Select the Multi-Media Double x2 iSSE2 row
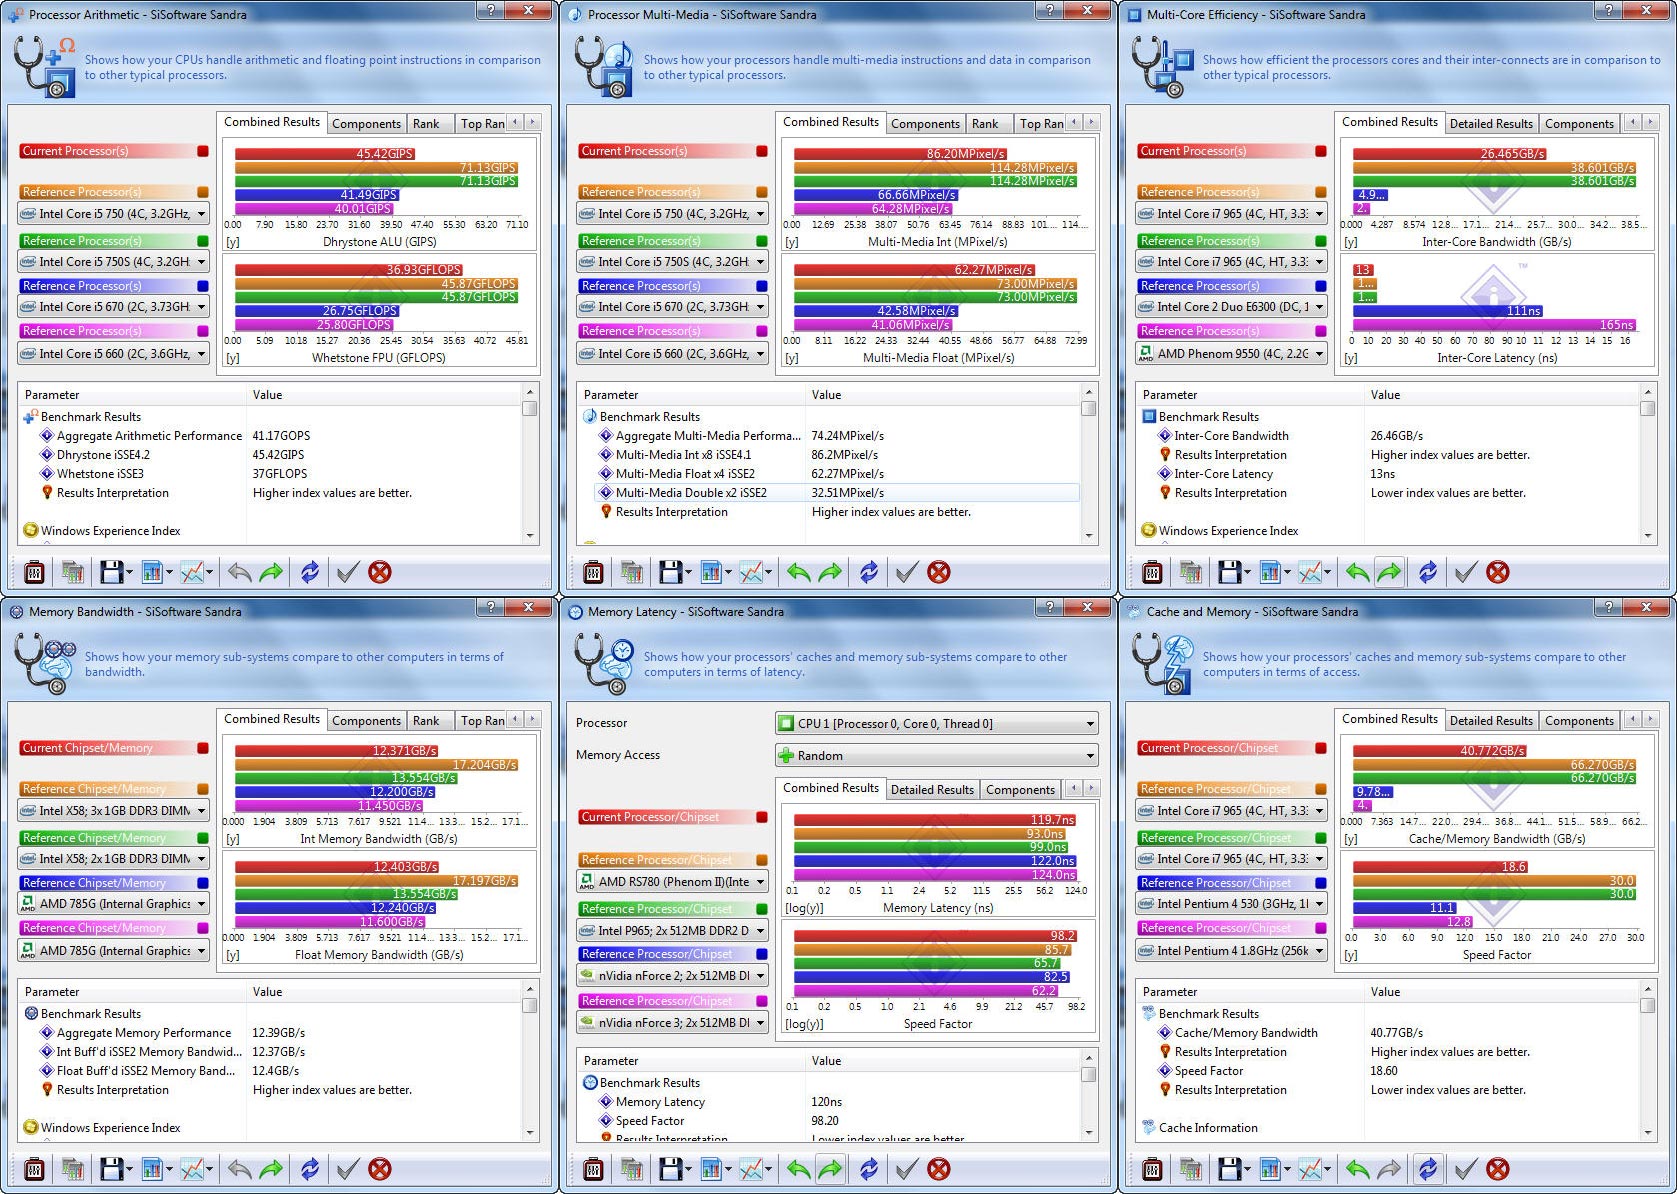This screenshot has width=1677, height=1194. pyautogui.click(x=837, y=493)
